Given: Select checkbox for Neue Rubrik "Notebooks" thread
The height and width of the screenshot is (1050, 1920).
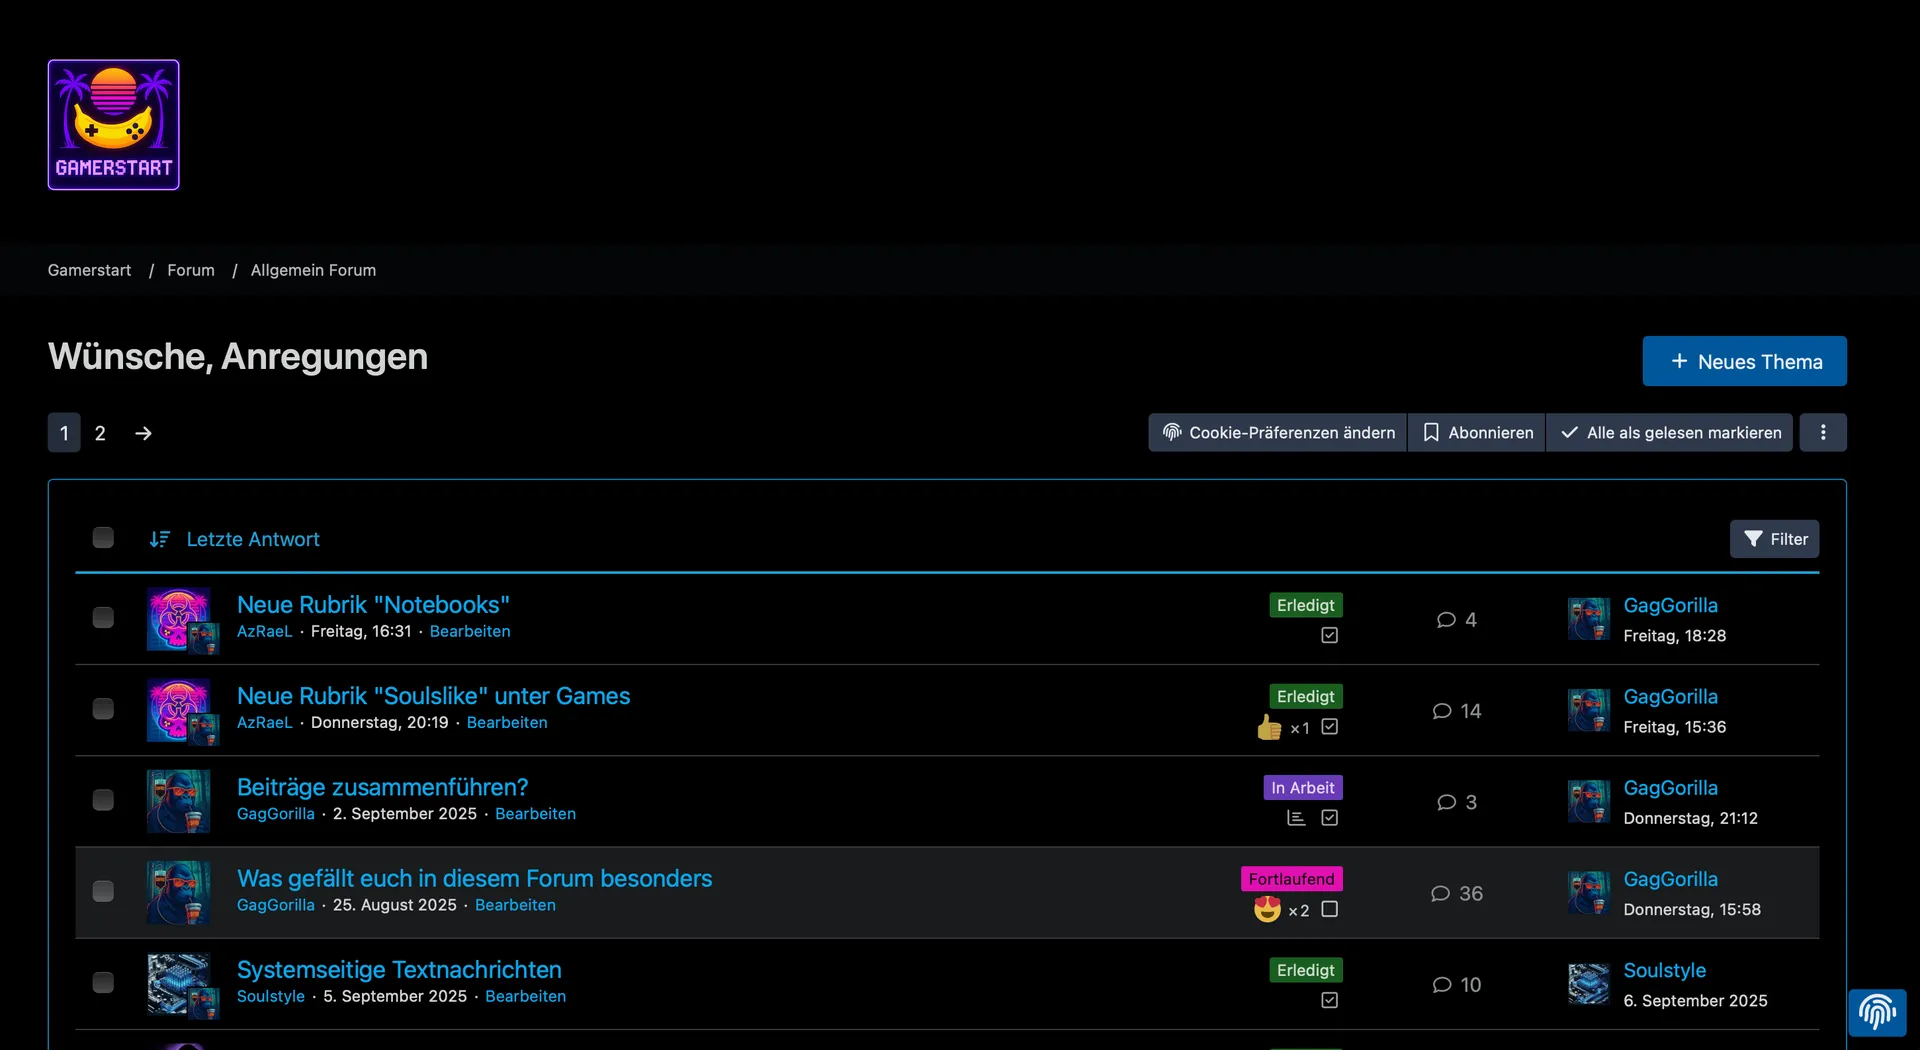Looking at the screenshot, I should [103, 617].
